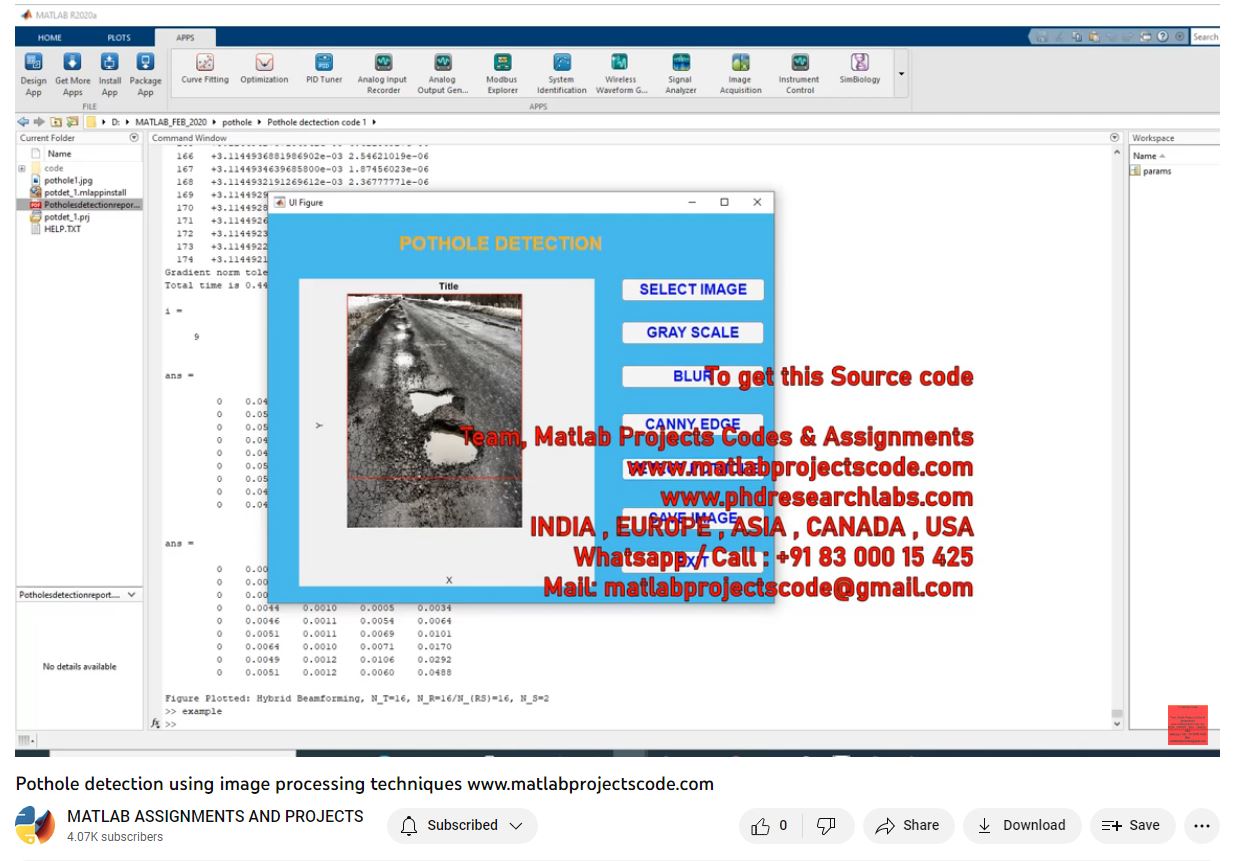Open Current Folder panel actions menu
This screenshot has height=861, width=1236.
tap(135, 138)
